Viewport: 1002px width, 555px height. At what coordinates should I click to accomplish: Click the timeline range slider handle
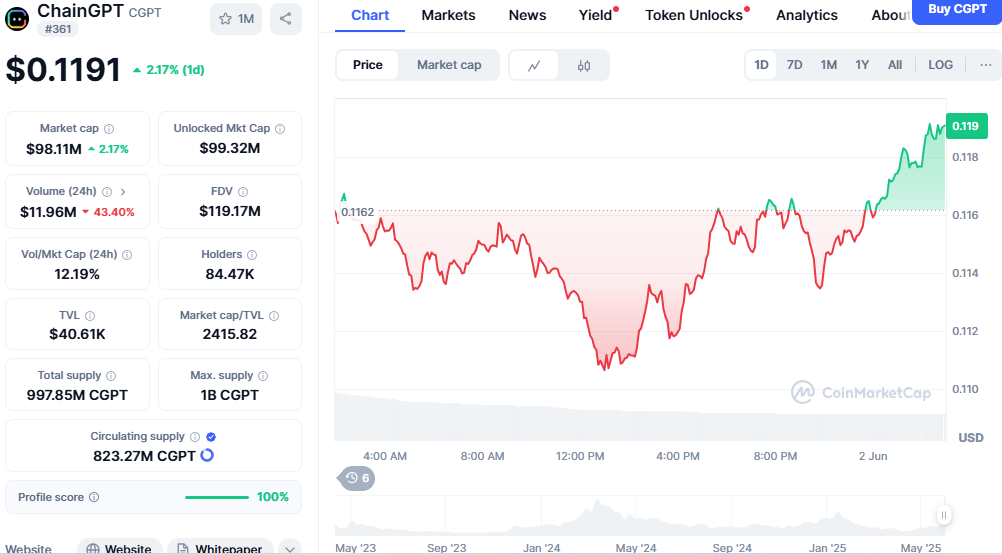pyautogui.click(x=943, y=516)
